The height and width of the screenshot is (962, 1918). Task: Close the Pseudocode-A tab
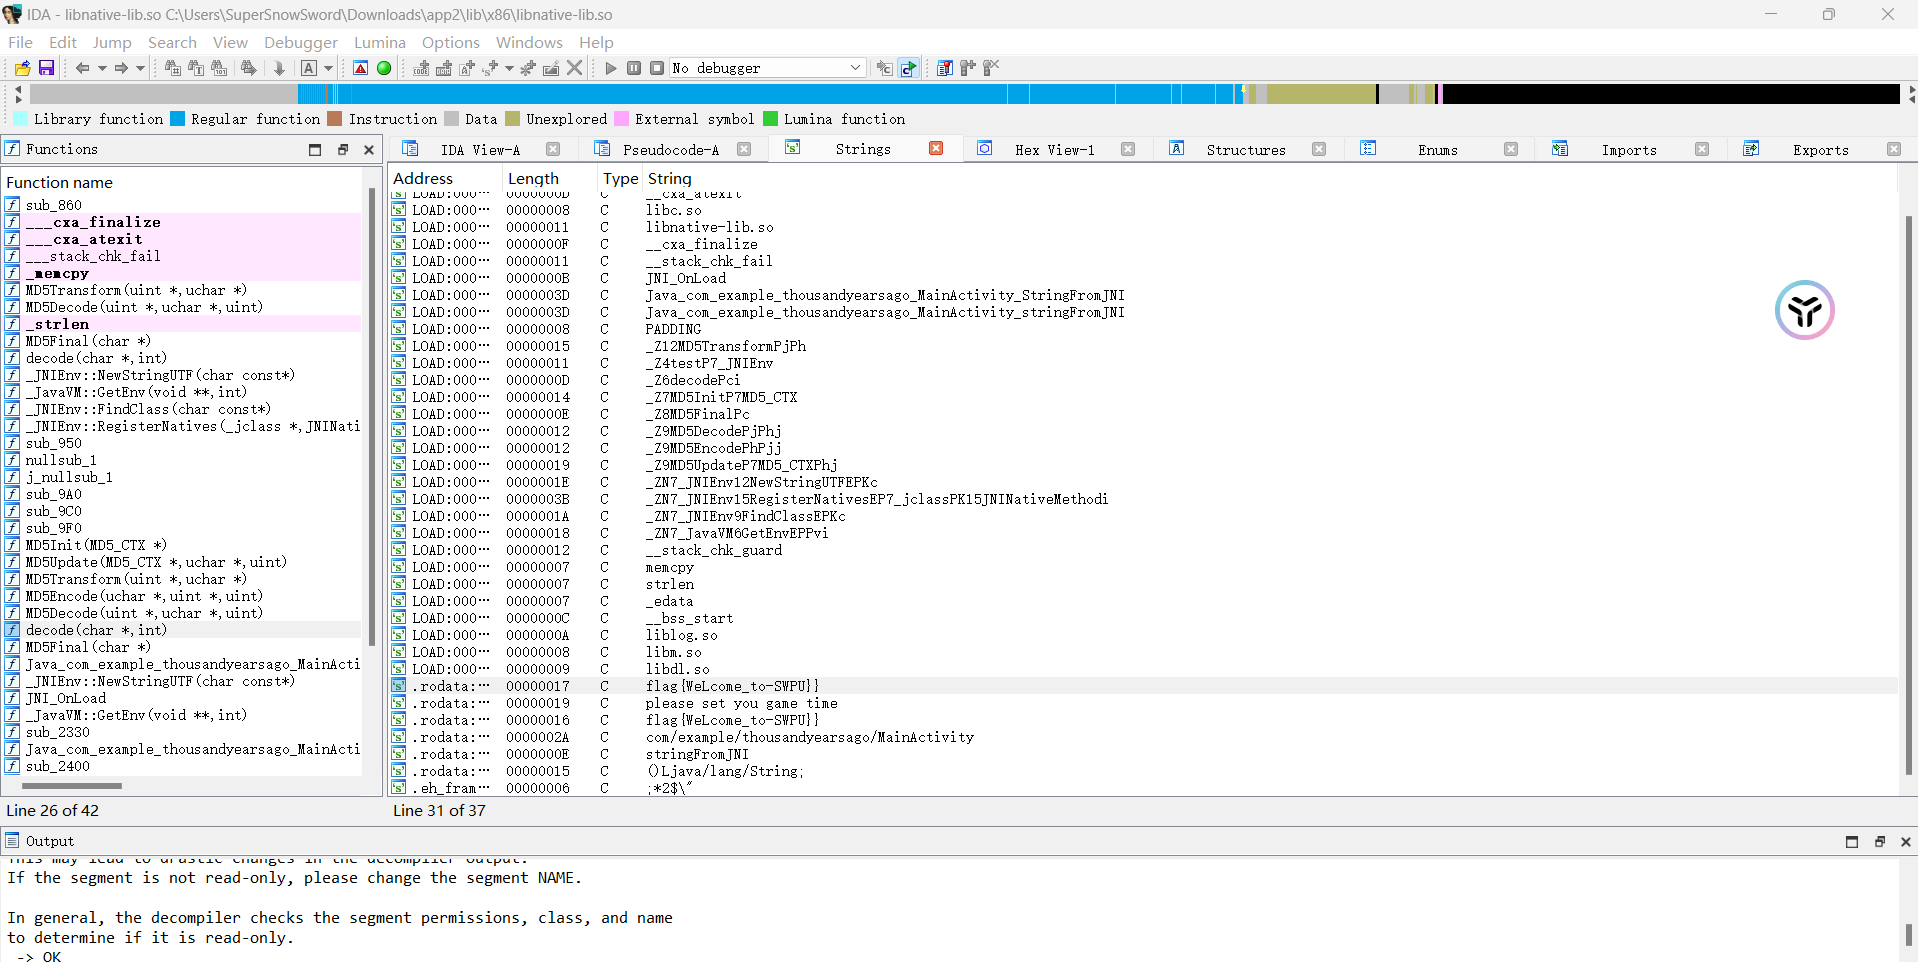coord(744,149)
